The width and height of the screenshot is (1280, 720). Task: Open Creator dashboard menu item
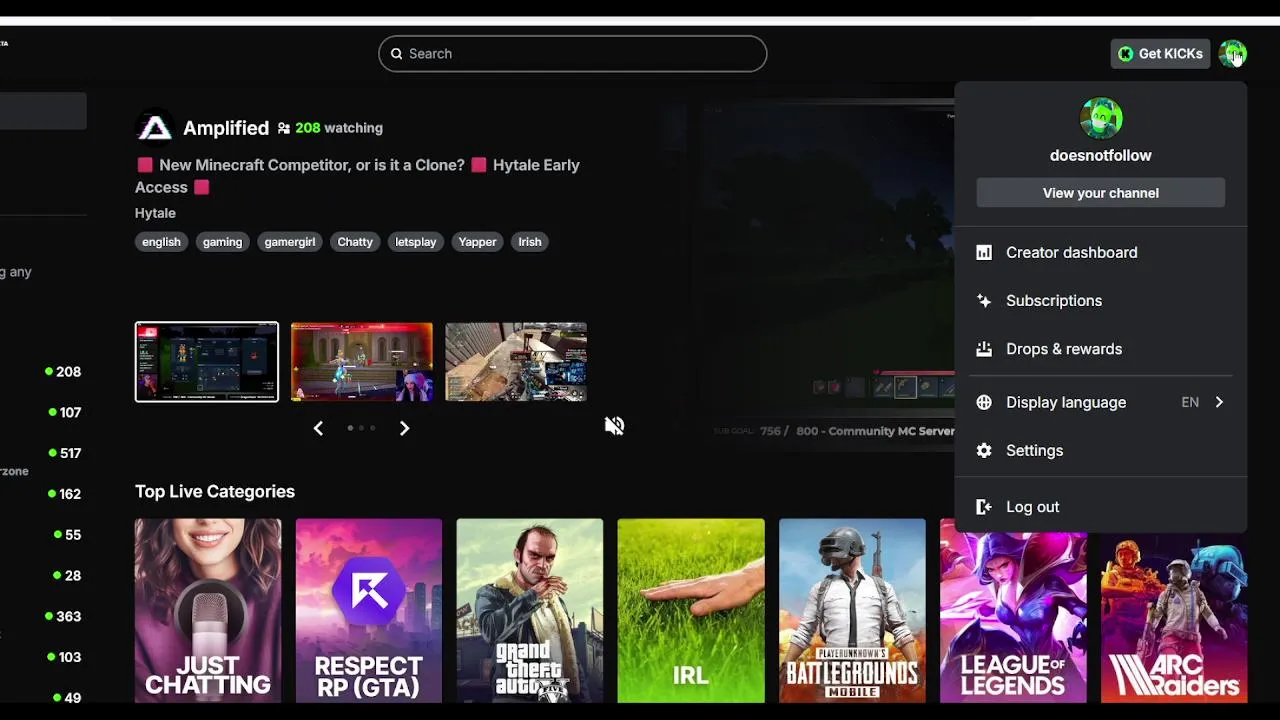pyautogui.click(x=1100, y=253)
